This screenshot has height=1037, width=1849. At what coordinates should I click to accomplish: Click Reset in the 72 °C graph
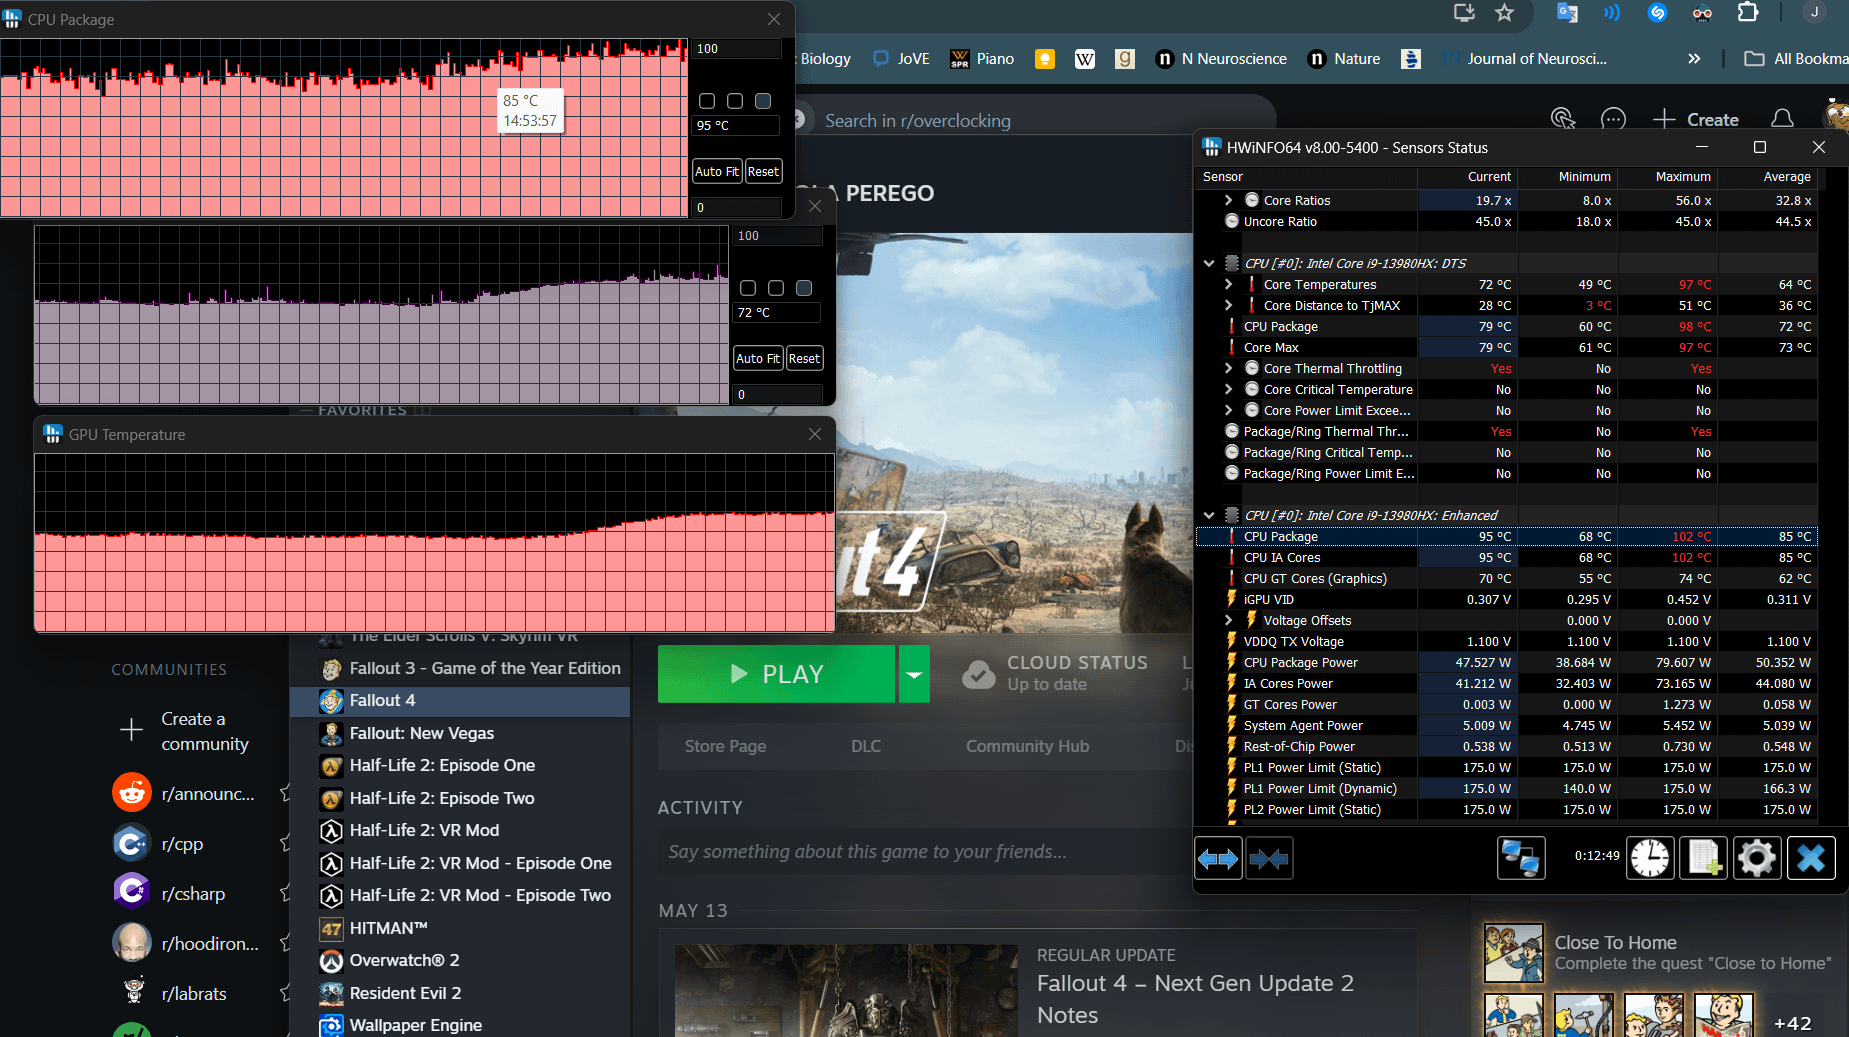coord(804,358)
